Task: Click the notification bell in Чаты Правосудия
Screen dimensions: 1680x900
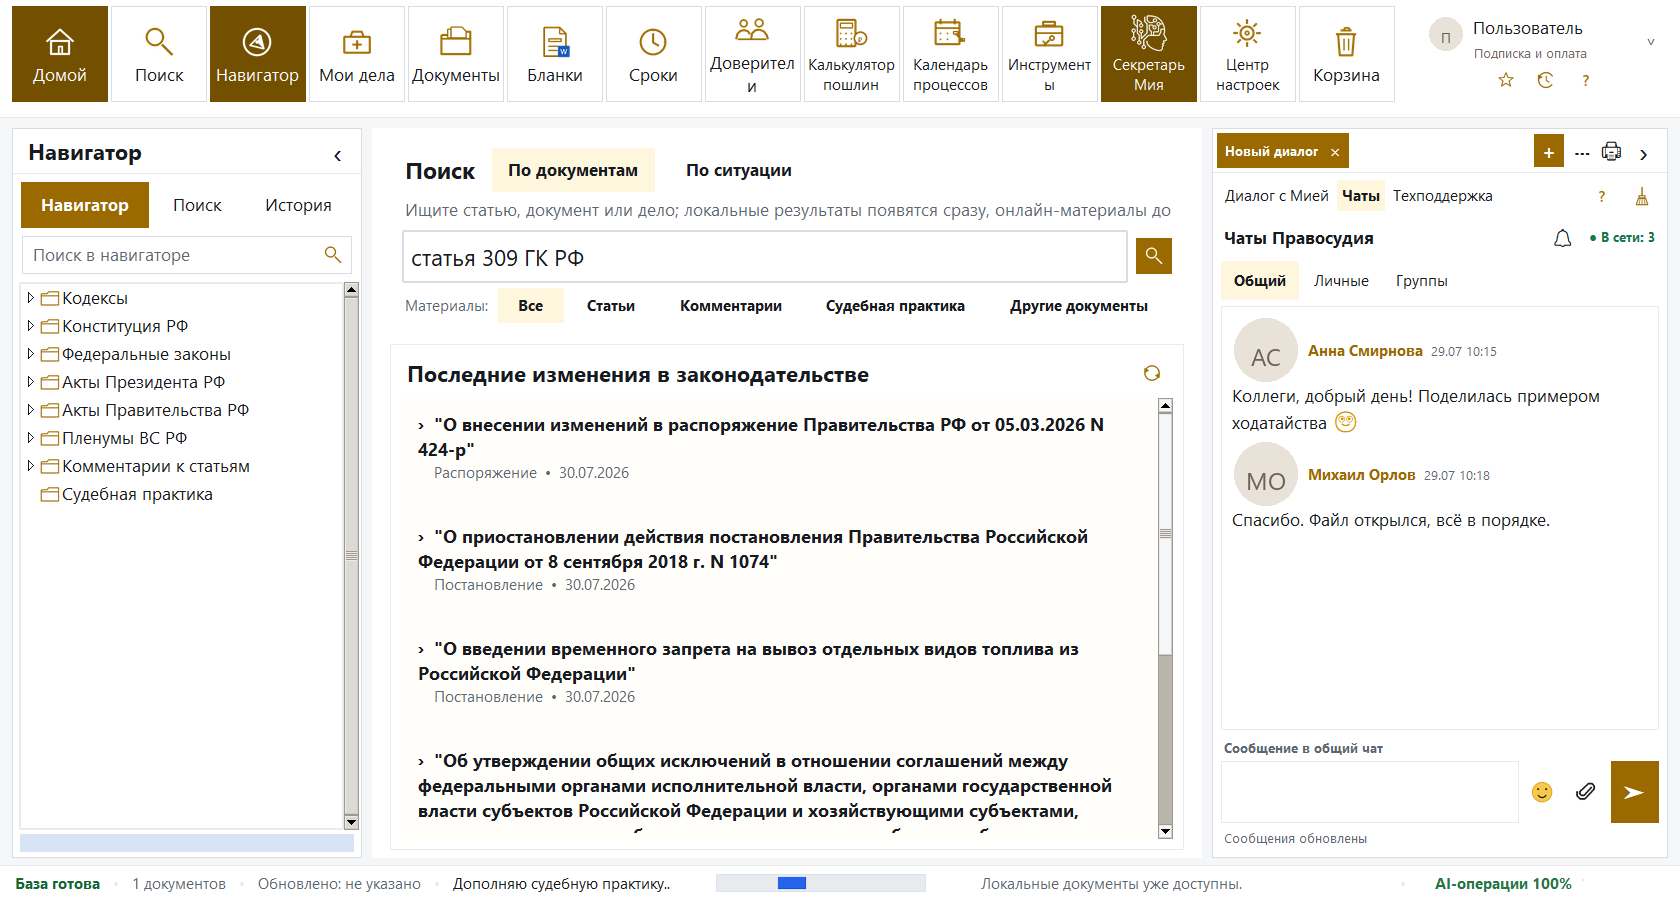Action: coord(1562,238)
